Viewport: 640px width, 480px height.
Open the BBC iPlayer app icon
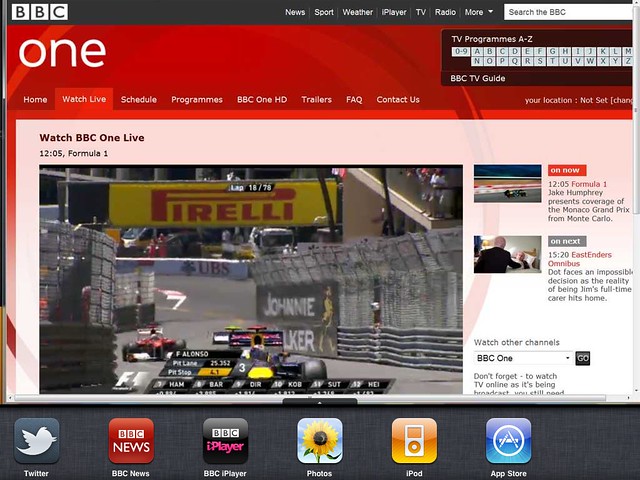point(225,441)
